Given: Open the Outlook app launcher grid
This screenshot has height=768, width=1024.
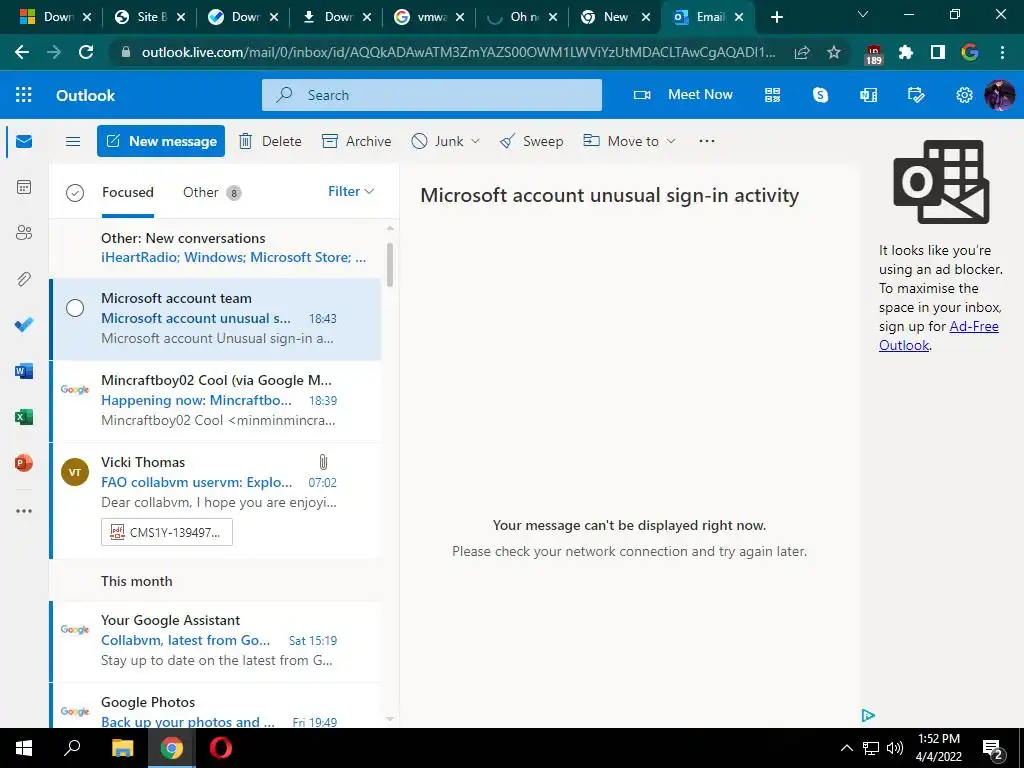Looking at the screenshot, I should pos(24,95).
